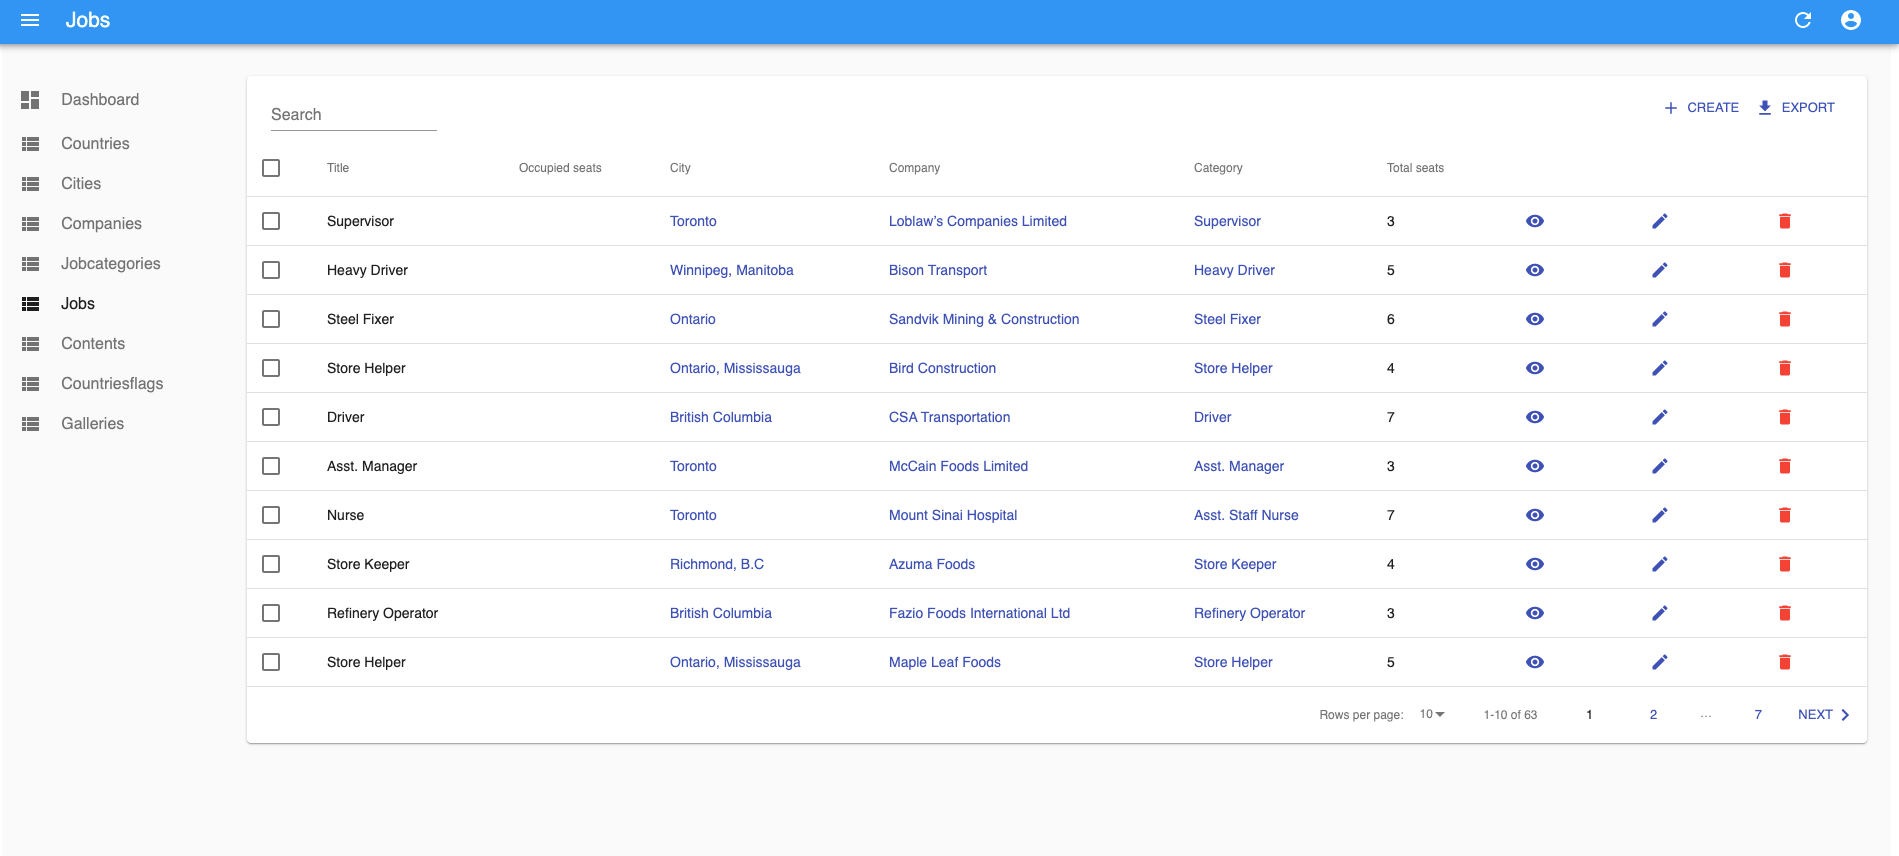Open Contents in the sidebar
The width and height of the screenshot is (1899, 856).
93,344
